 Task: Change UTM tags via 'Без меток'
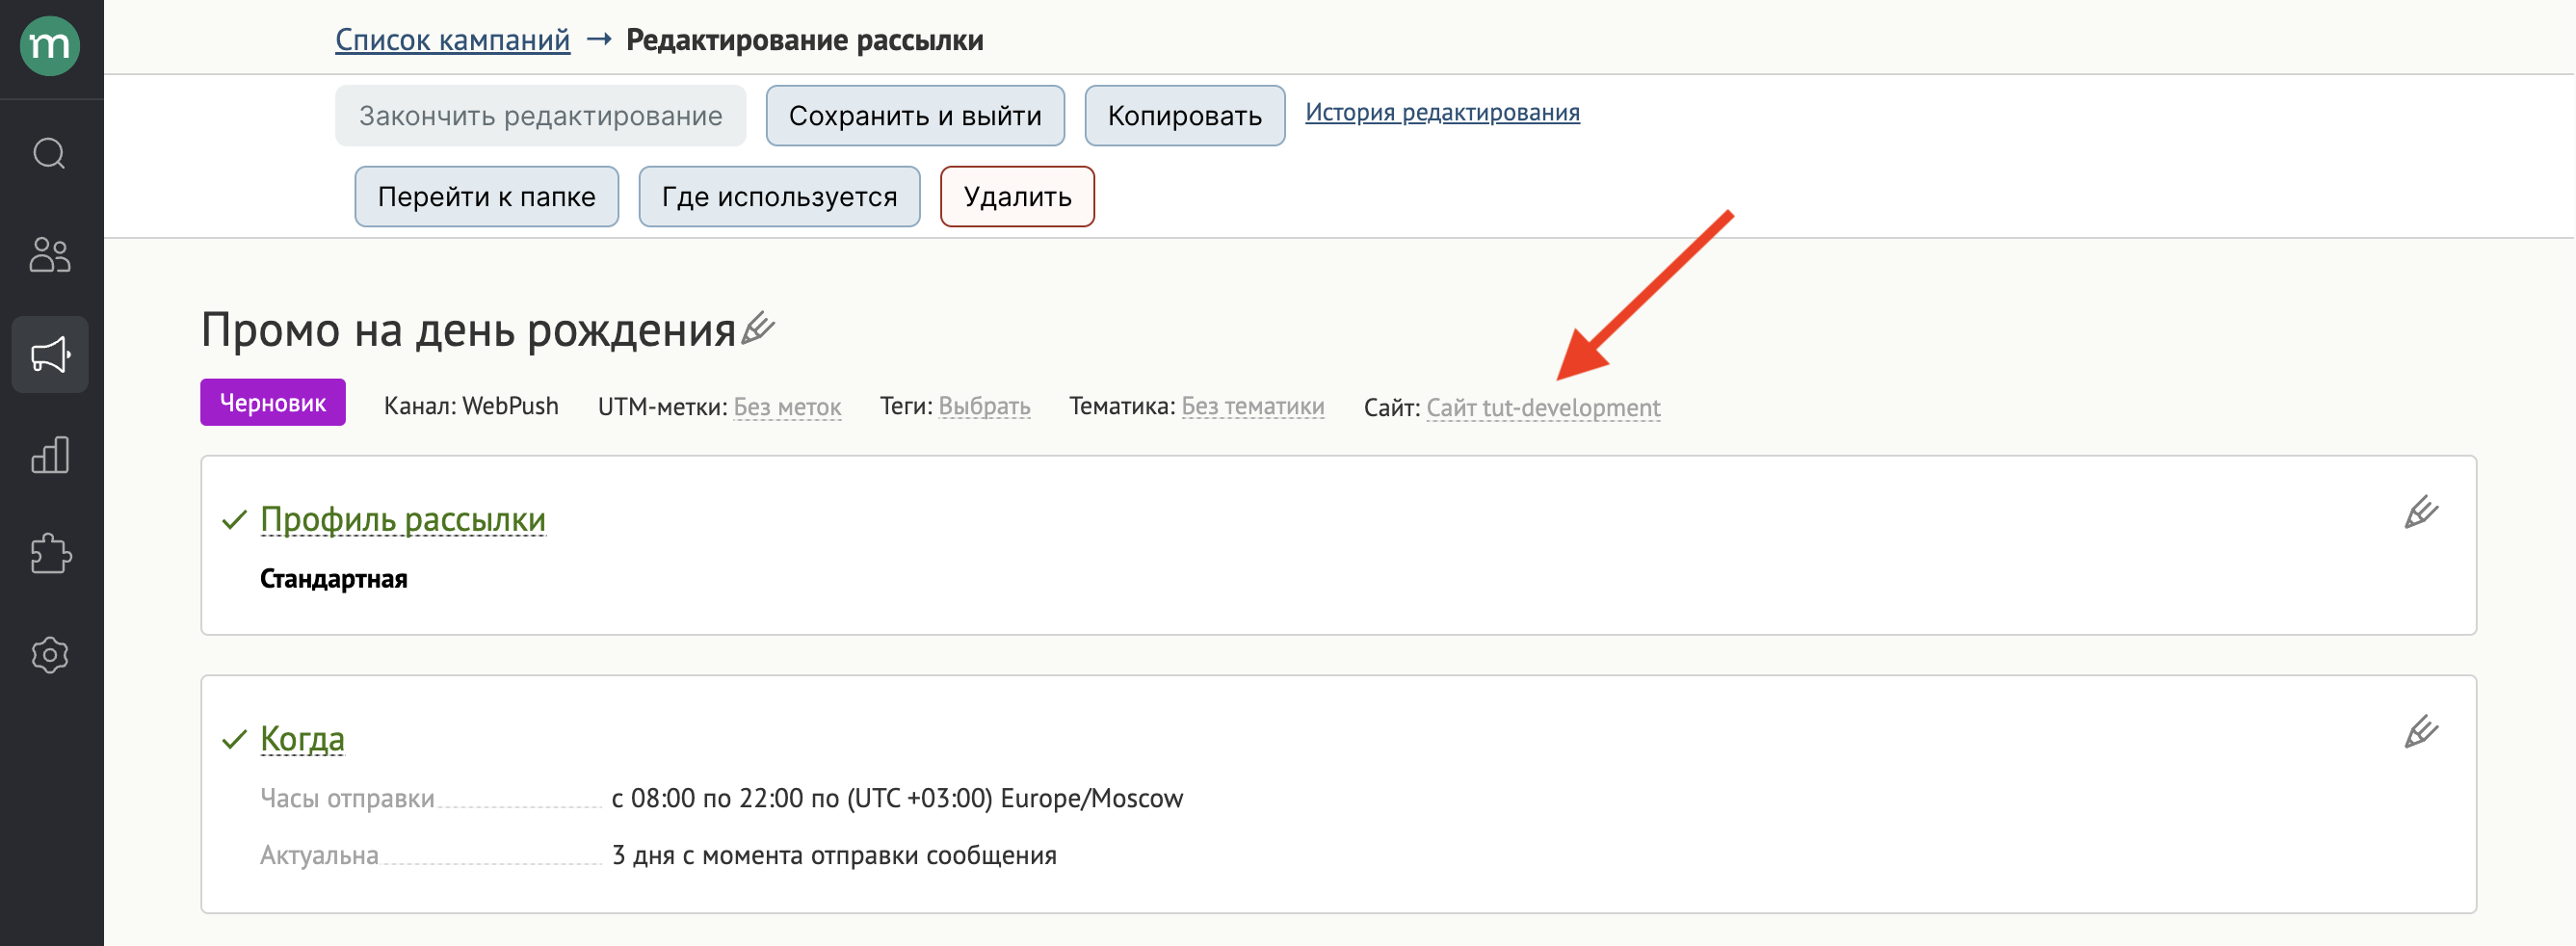pos(787,407)
